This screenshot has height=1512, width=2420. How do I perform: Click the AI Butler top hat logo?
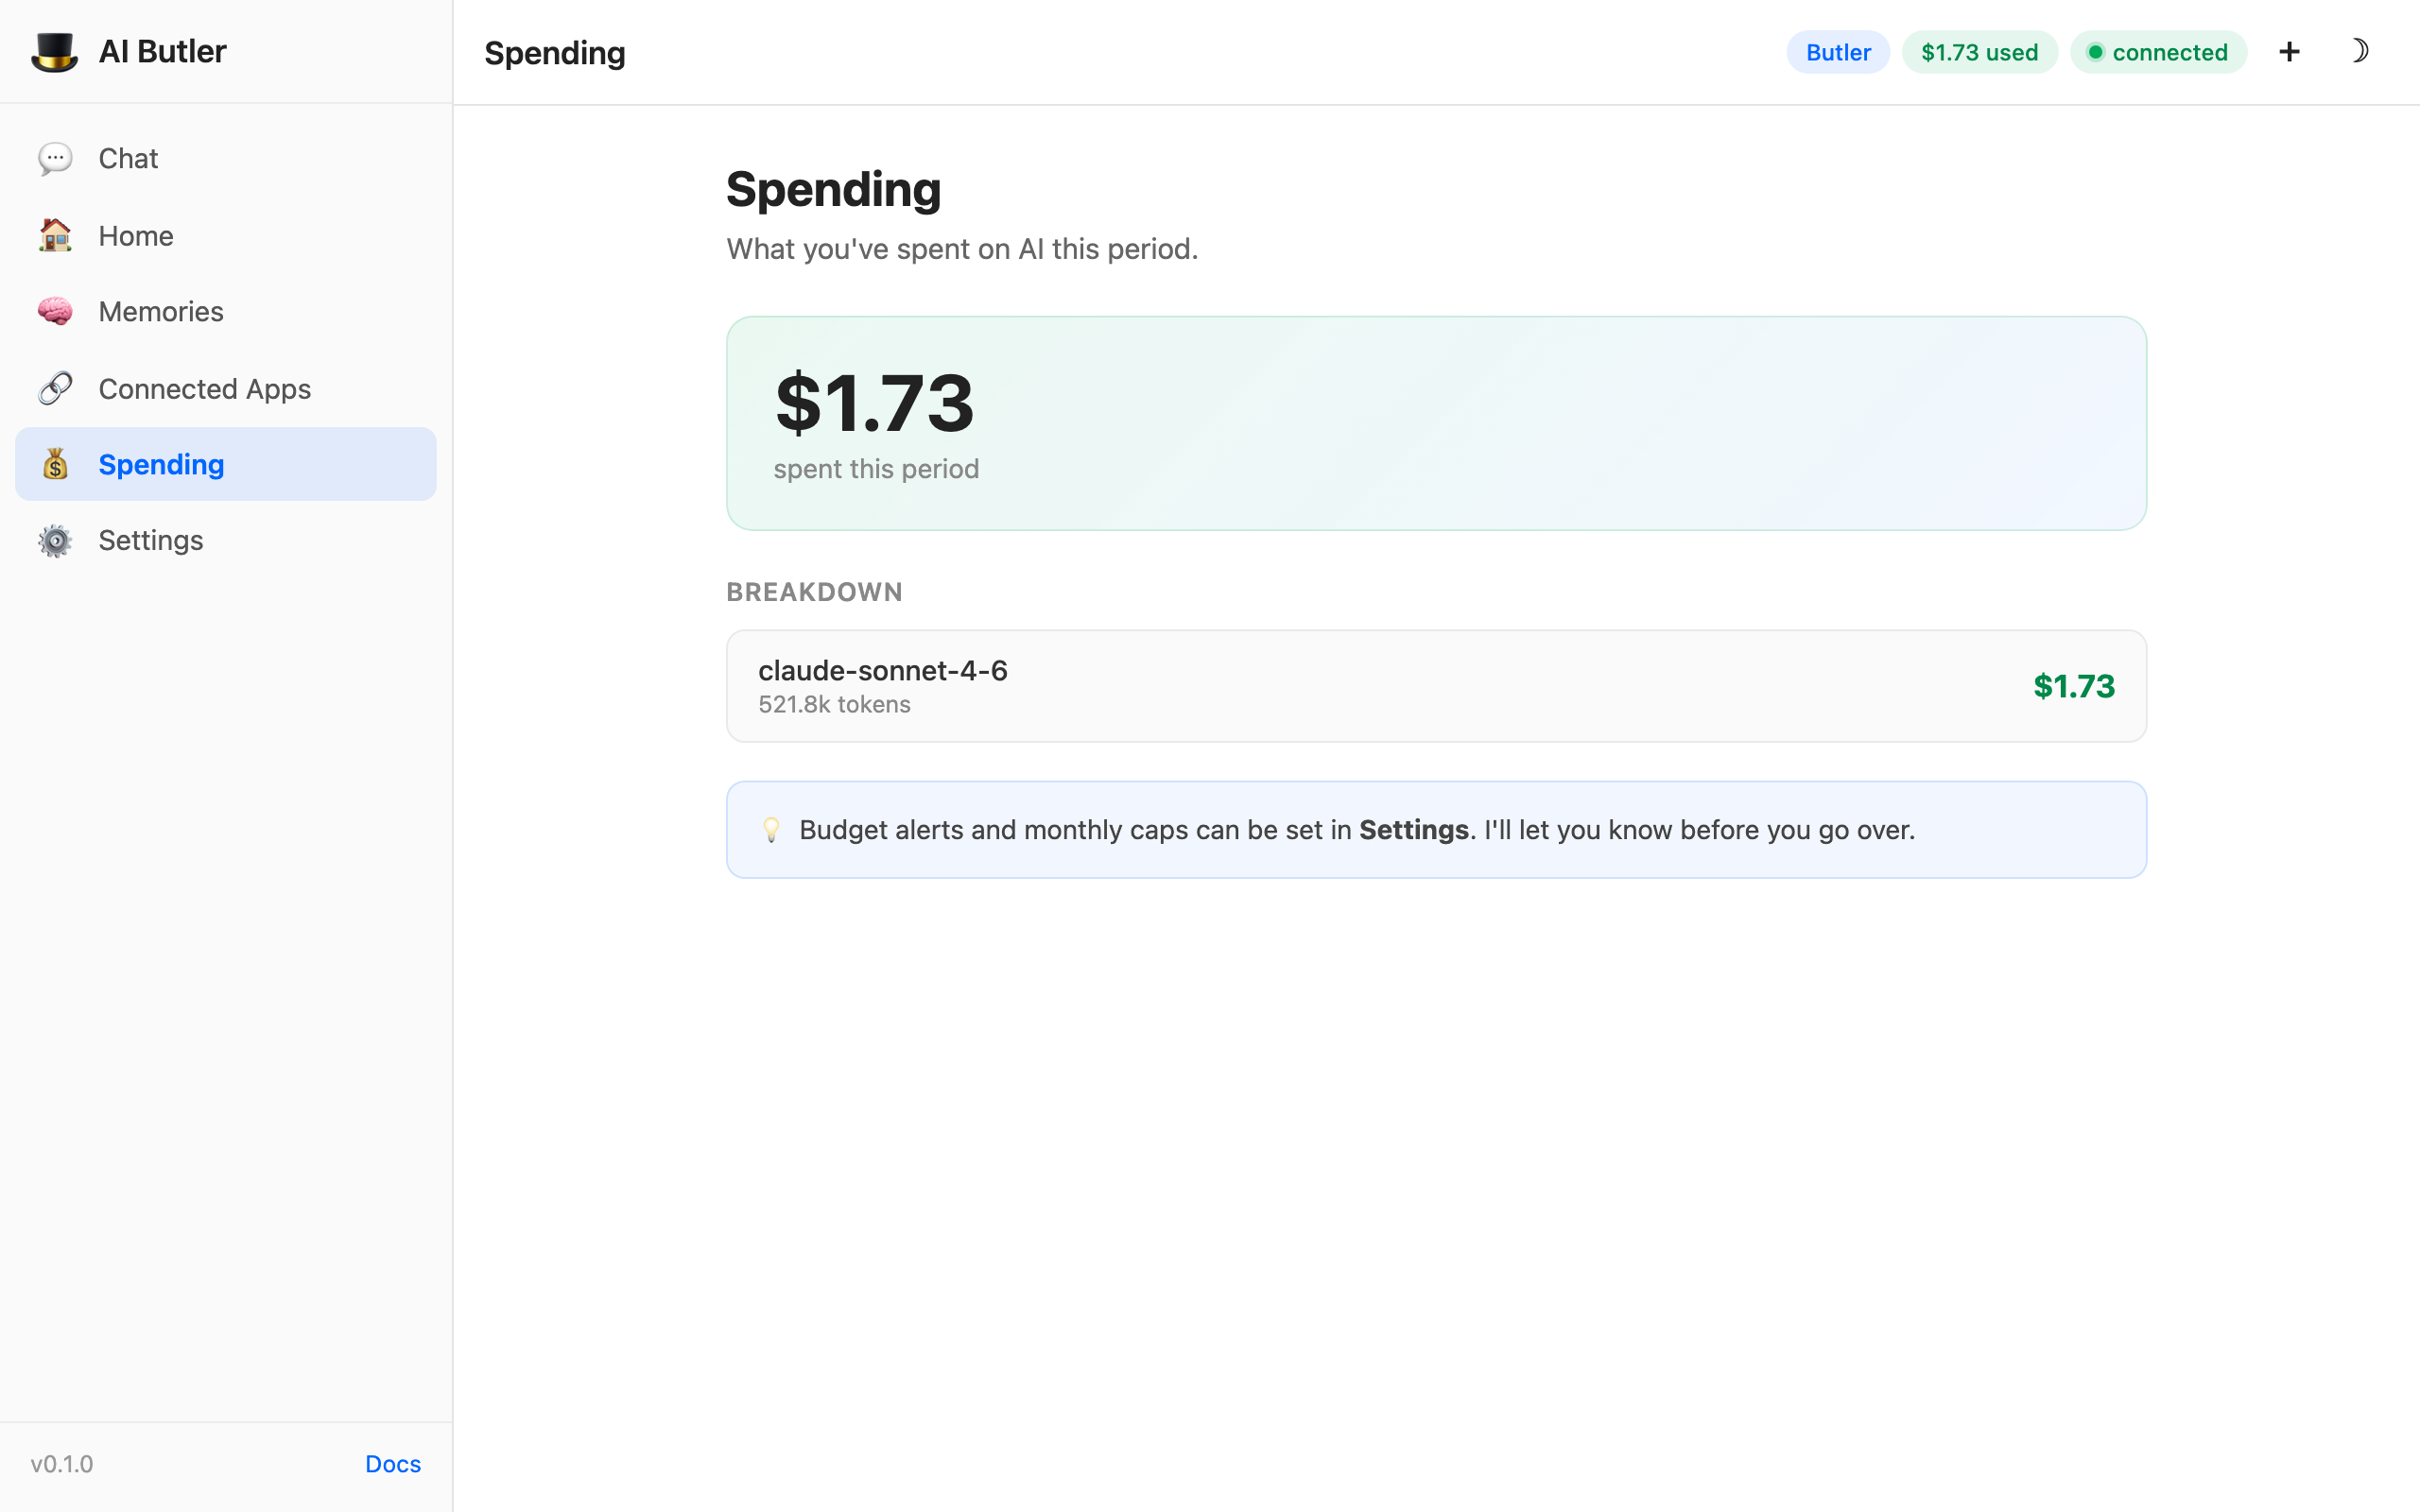tap(55, 51)
